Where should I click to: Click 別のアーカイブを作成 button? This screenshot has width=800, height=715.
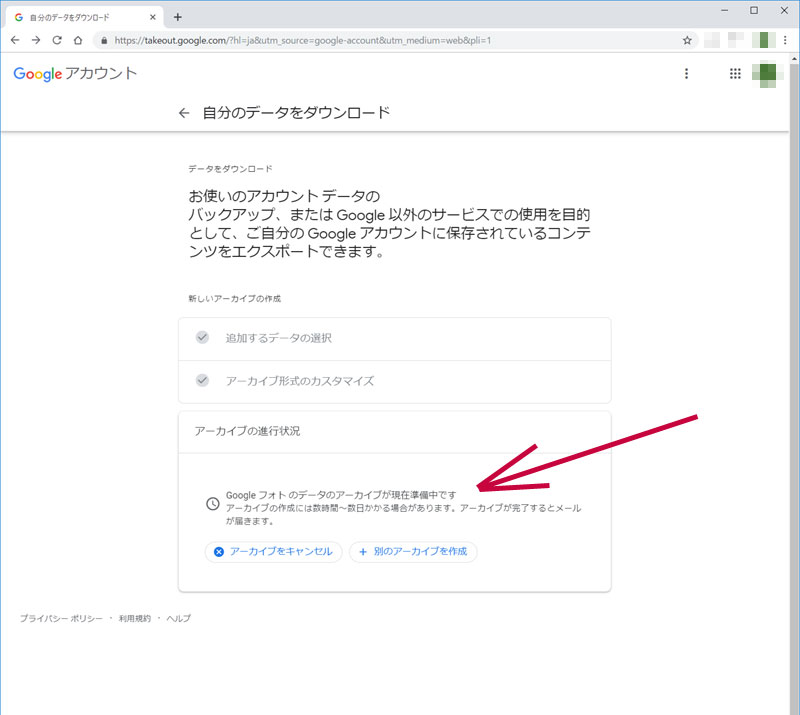click(x=413, y=552)
